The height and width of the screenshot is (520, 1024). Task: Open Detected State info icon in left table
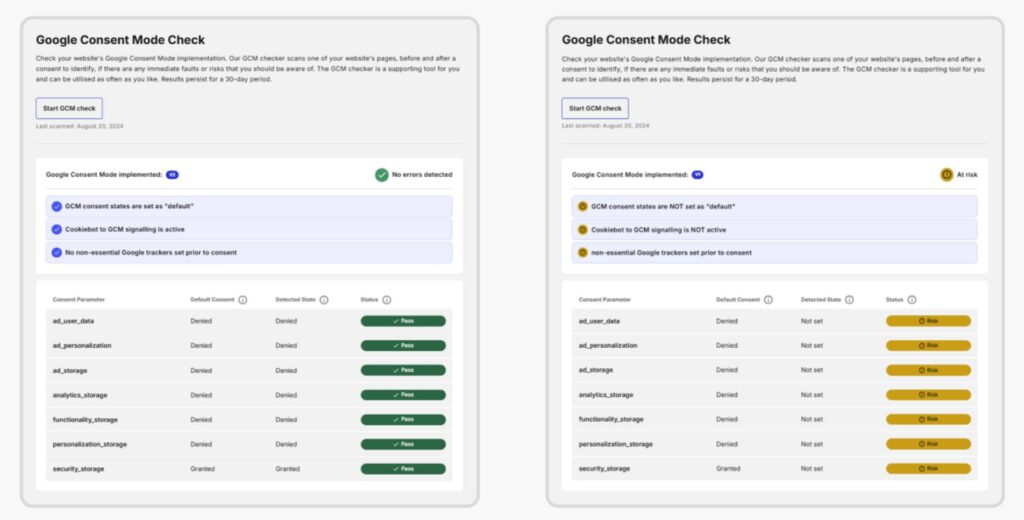(324, 300)
